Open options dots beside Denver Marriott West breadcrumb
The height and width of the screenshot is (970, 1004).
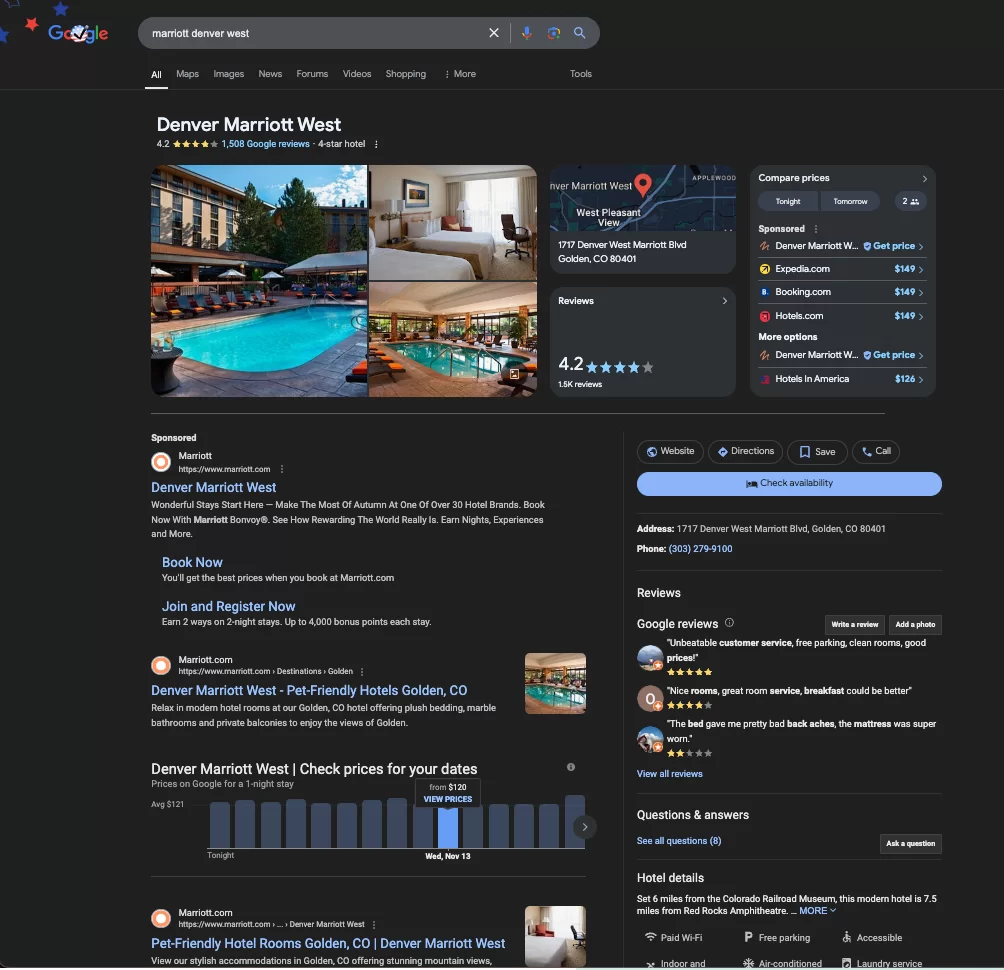point(374,925)
